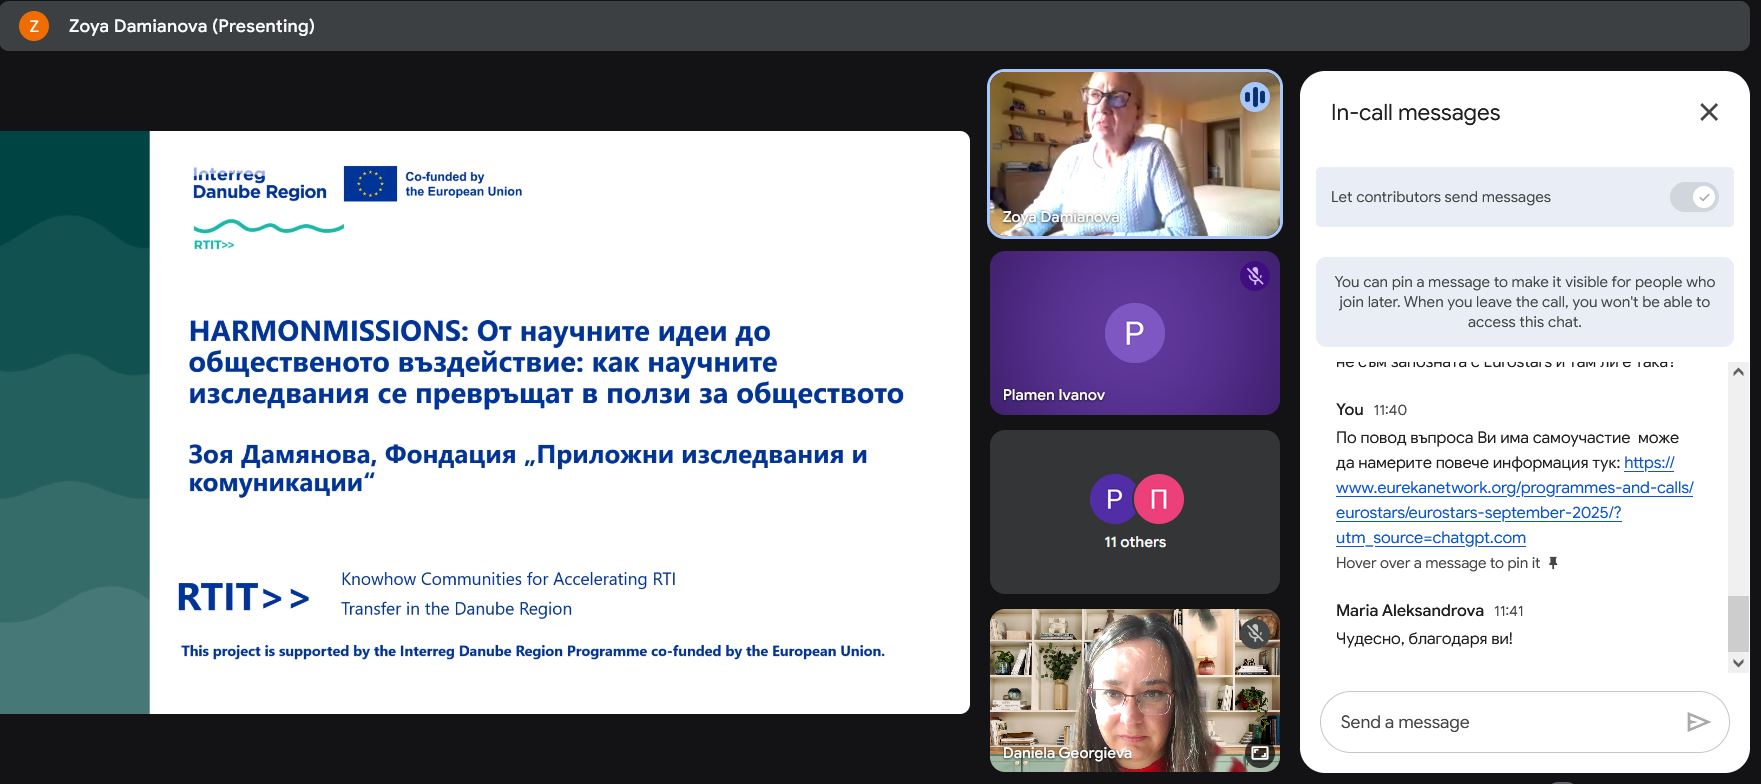Click the pin icon beside hover hint
This screenshot has width=1761, height=784.
(x=1553, y=563)
